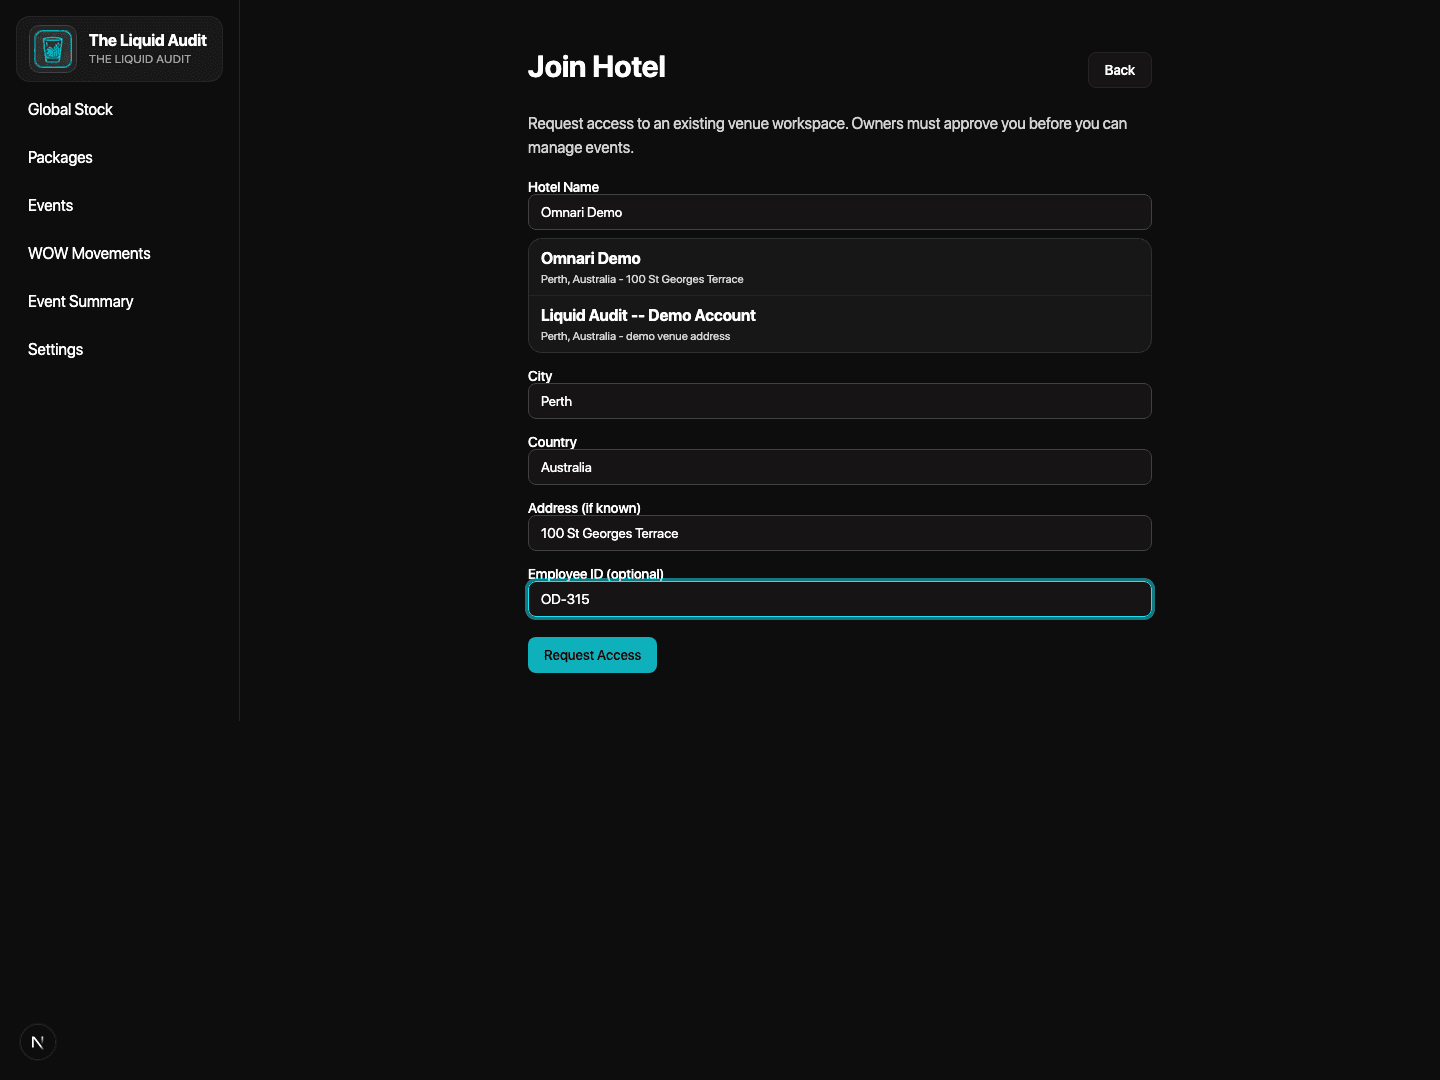Click The Liquid Audit brand name text
The width and height of the screenshot is (1440, 1080).
click(147, 40)
